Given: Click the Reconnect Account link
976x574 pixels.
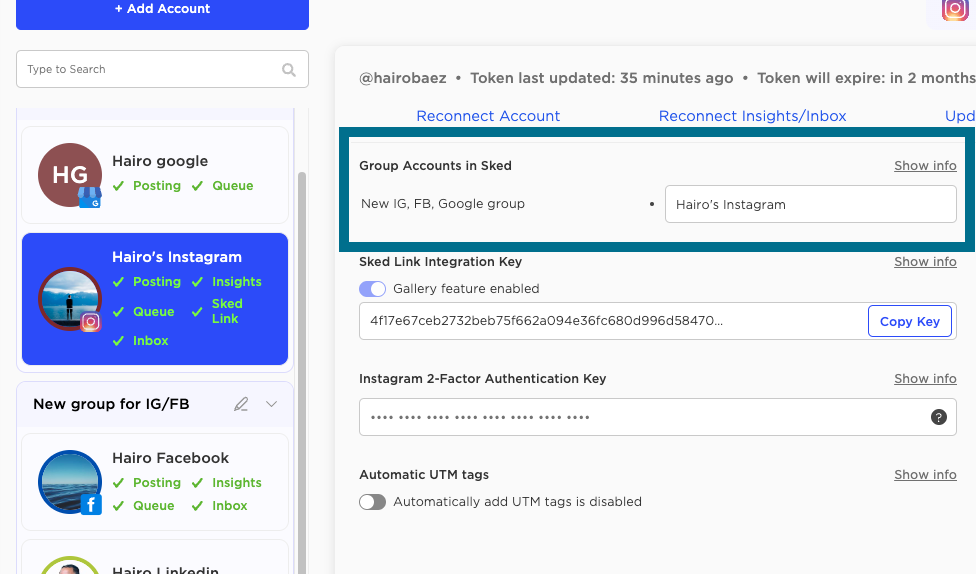Looking at the screenshot, I should (488, 116).
